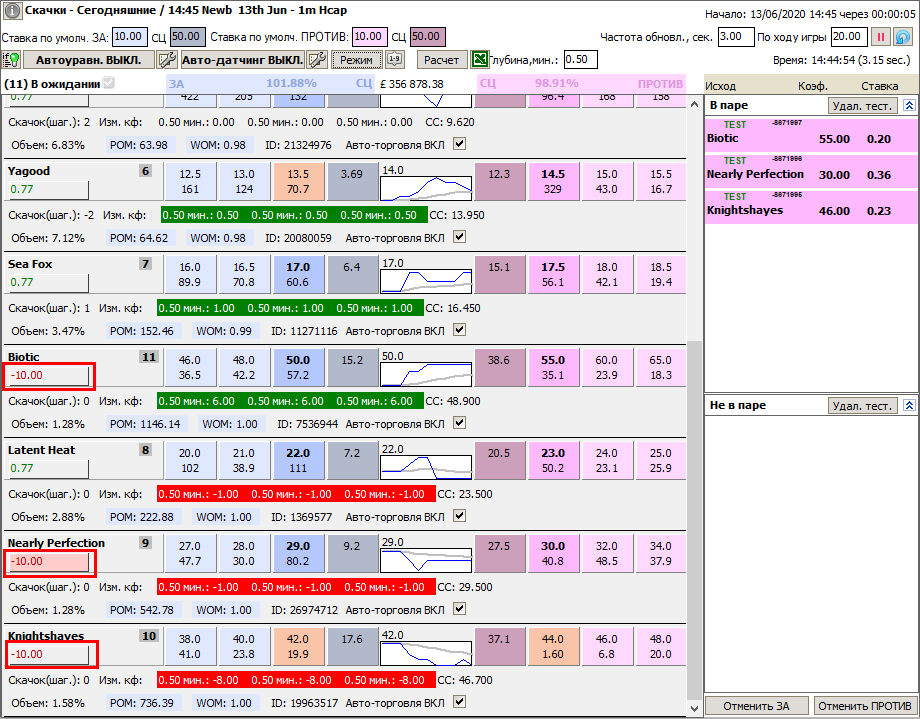Click the Nearly Perfection price chart
The image size is (920, 719).
tap(426, 561)
